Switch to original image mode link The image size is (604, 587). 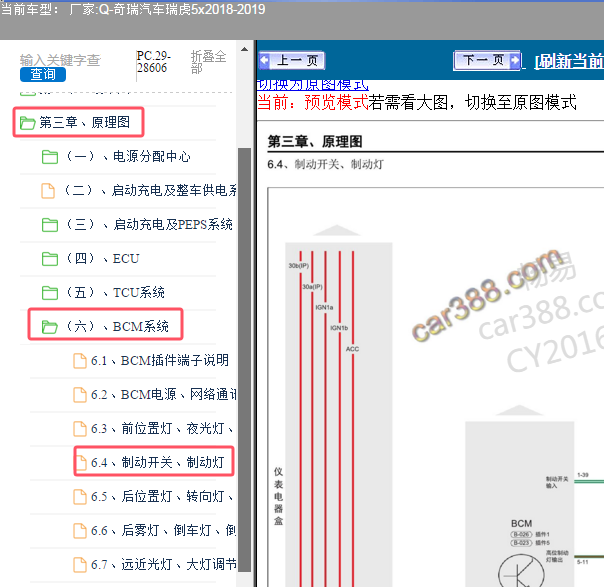coord(312,85)
